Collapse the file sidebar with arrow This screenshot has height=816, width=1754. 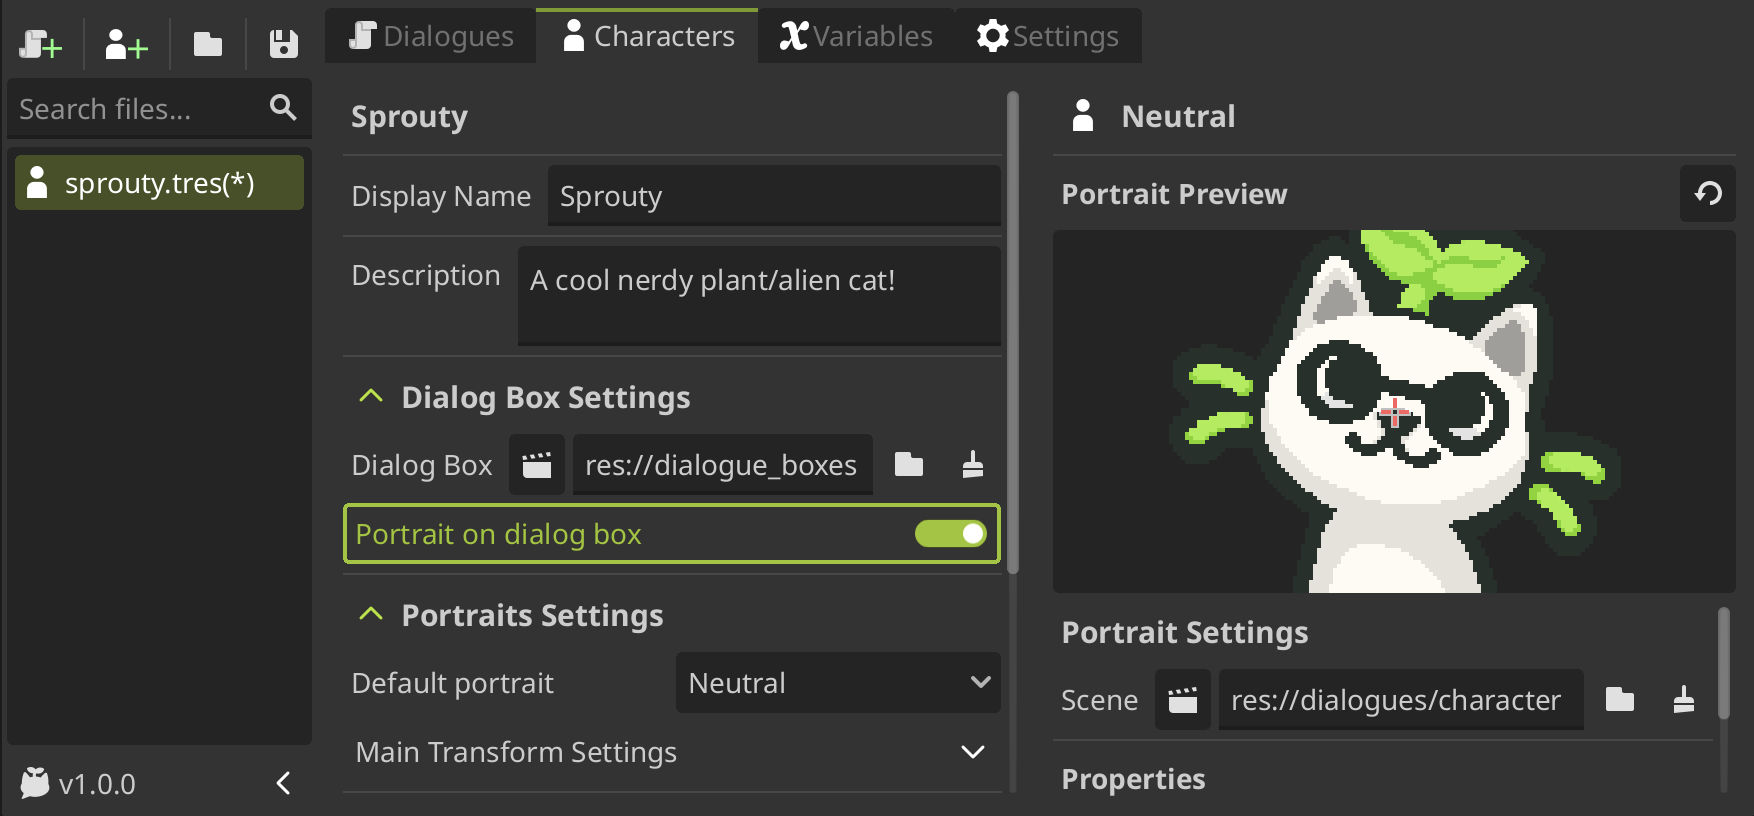283,783
